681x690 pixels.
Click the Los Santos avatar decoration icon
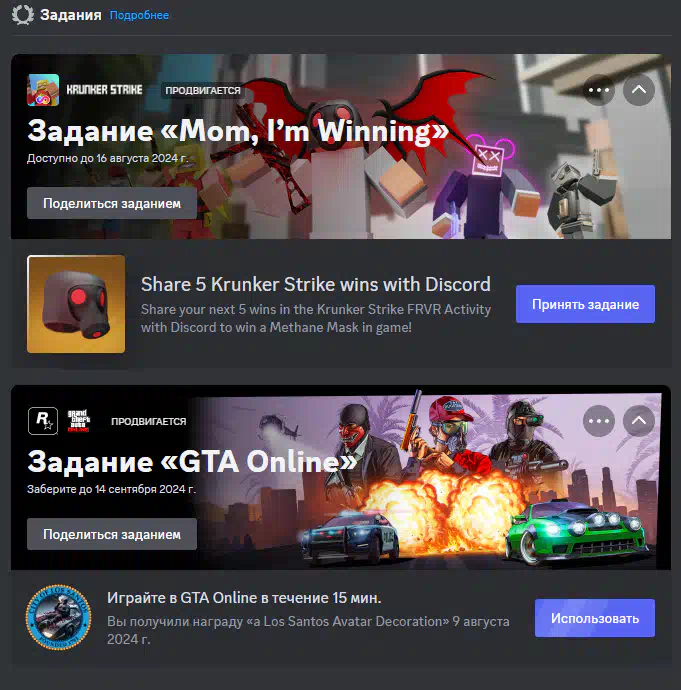pyautogui.click(x=59, y=617)
